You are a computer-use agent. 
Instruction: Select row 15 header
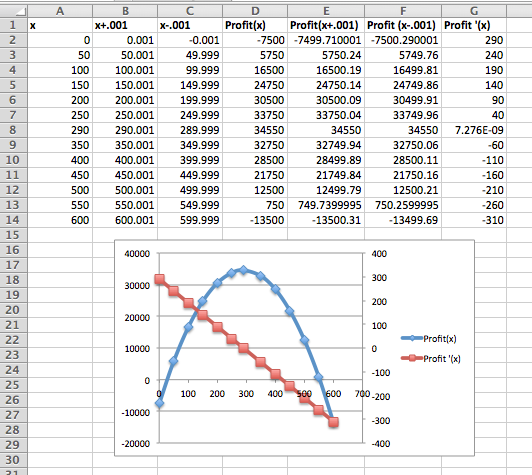[x=14, y=235]
